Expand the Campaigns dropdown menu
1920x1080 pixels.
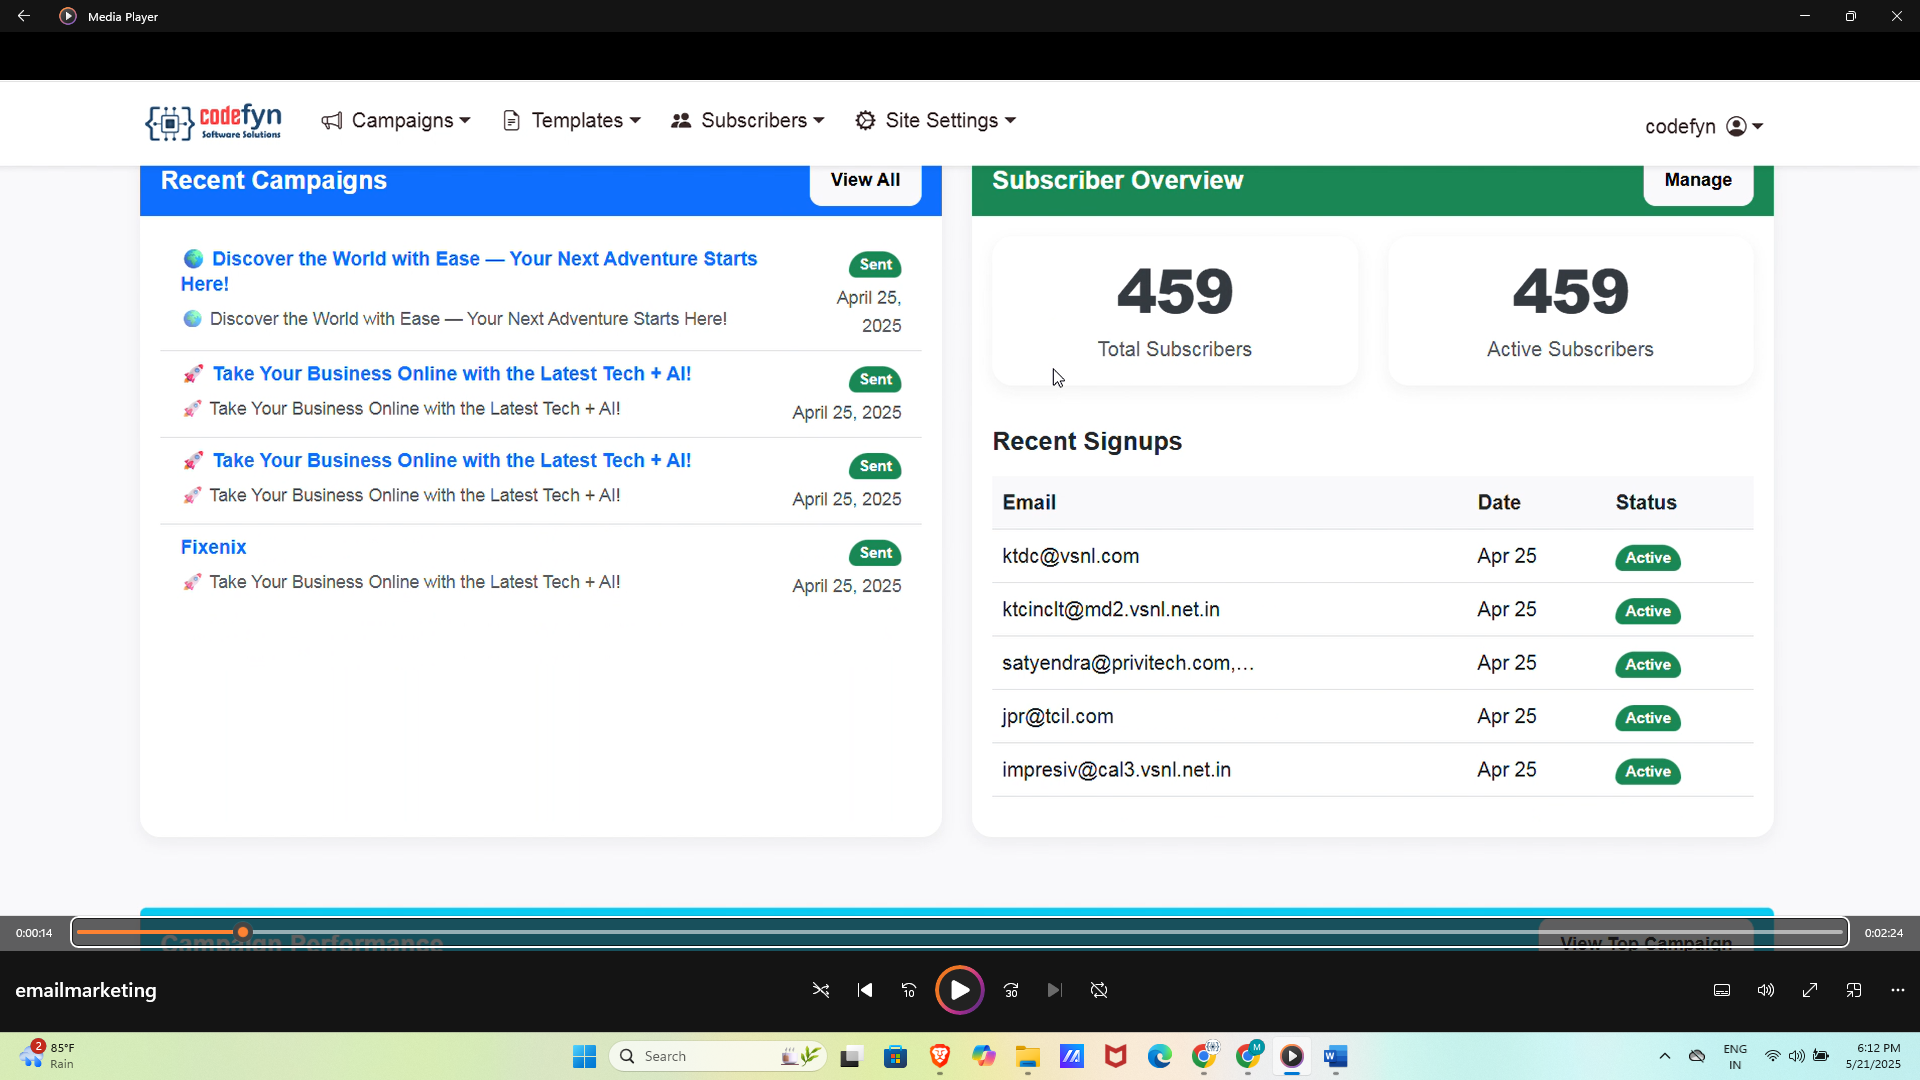396,121
